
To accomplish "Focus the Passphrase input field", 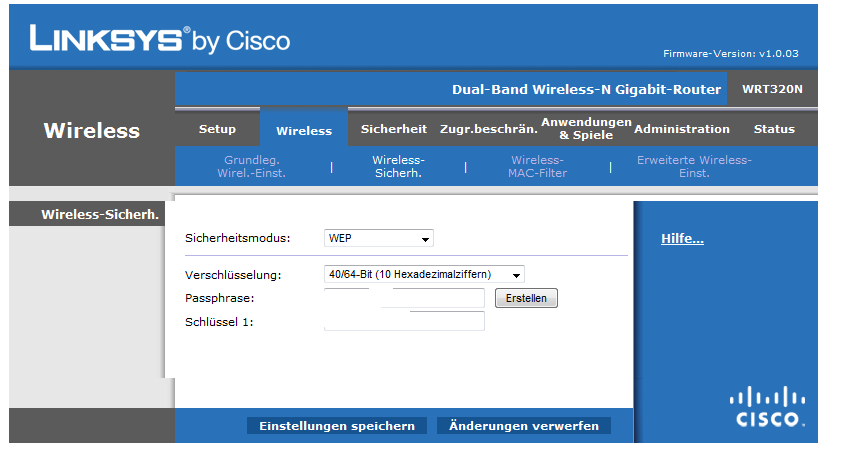I will (404, 298).
